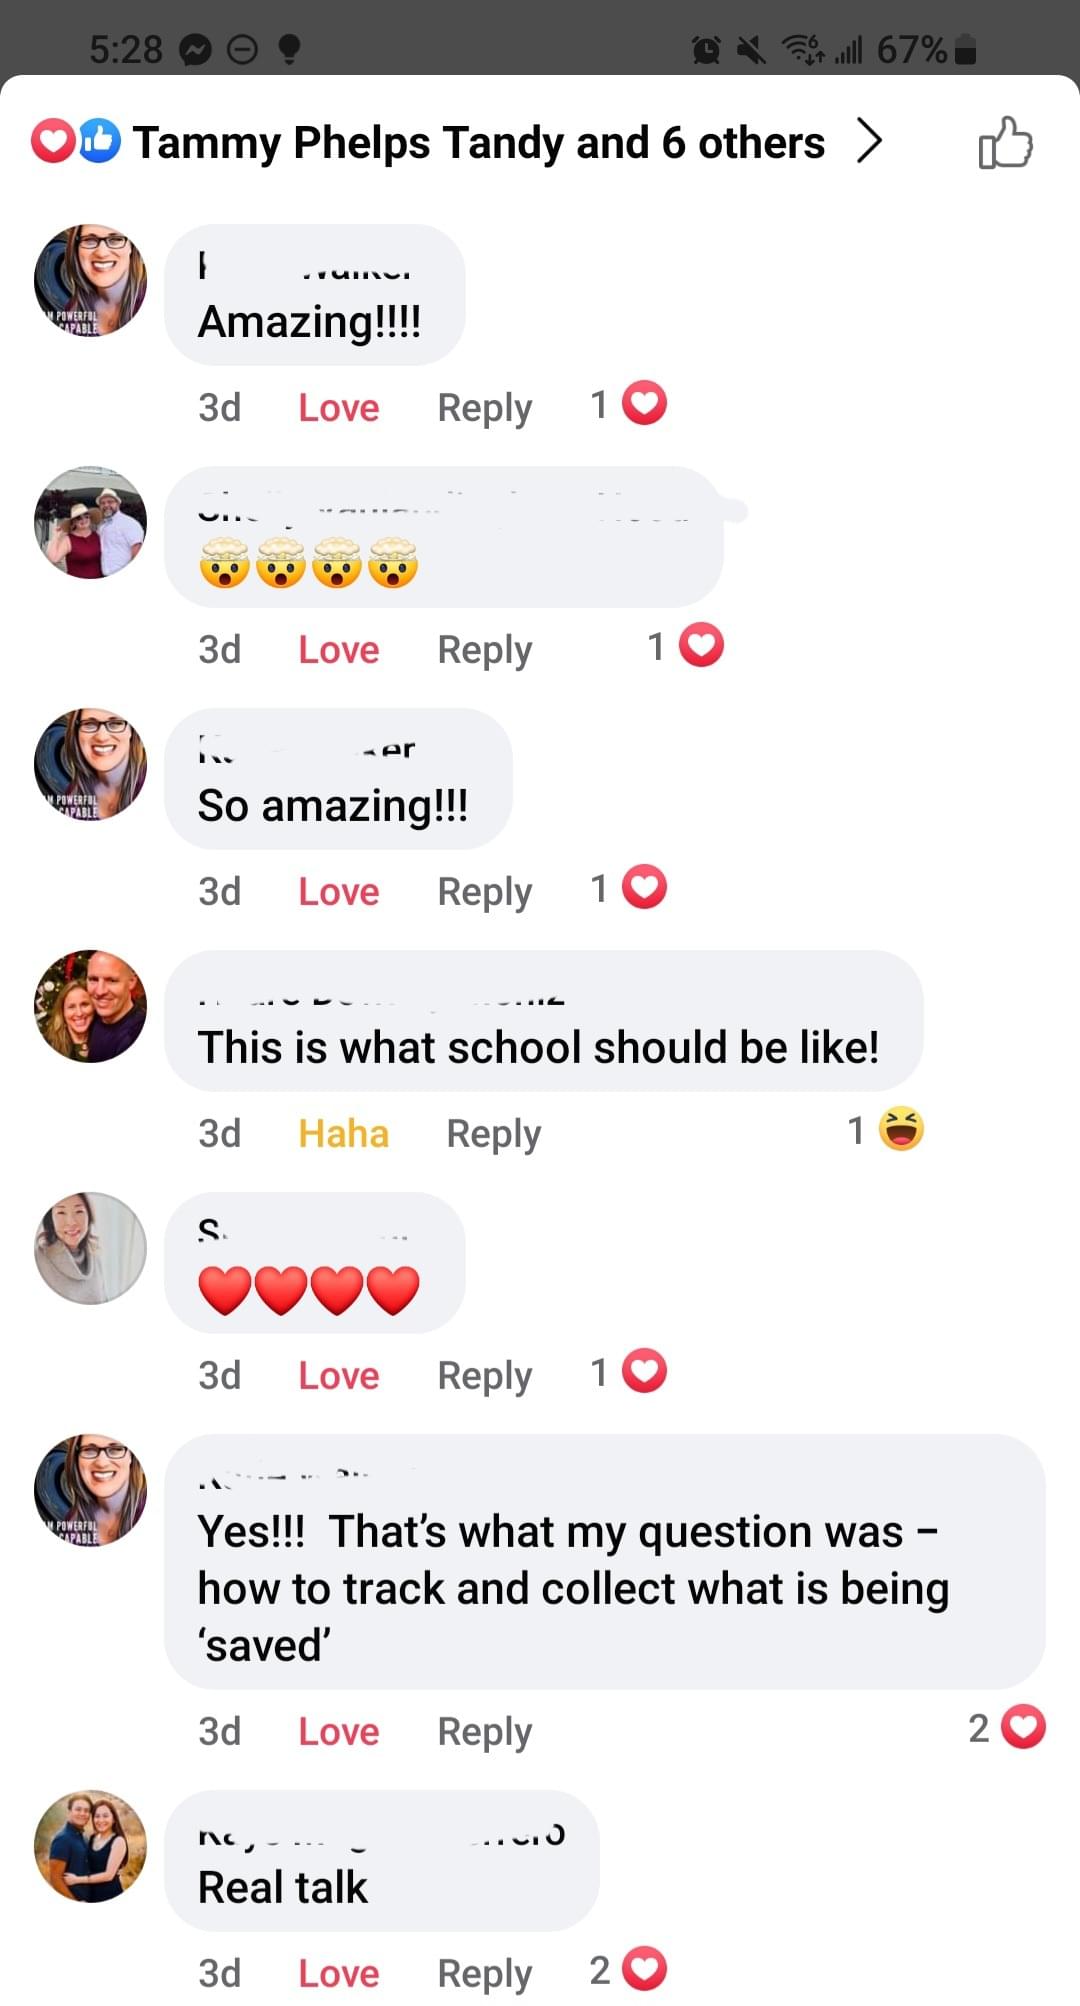
Task: Reply to the 'So amazing!!!' comment
Action: [484, 892]
